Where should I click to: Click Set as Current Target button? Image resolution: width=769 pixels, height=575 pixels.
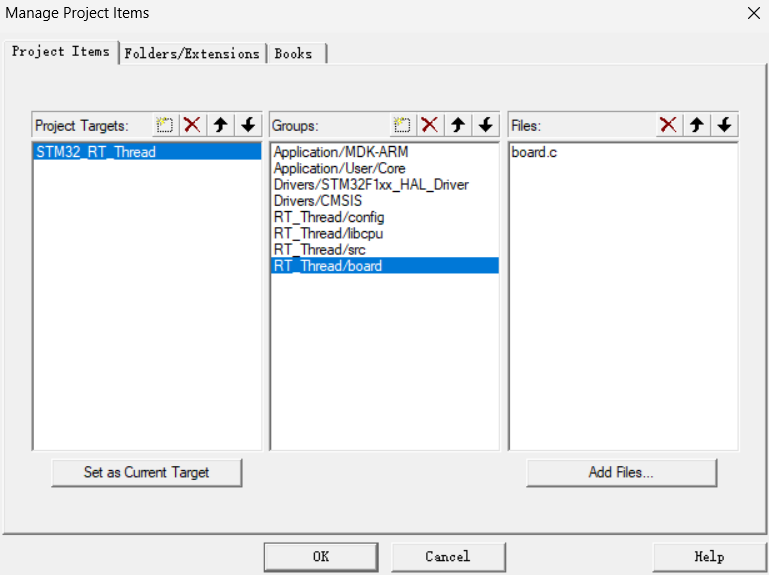(x=147, y=472)
